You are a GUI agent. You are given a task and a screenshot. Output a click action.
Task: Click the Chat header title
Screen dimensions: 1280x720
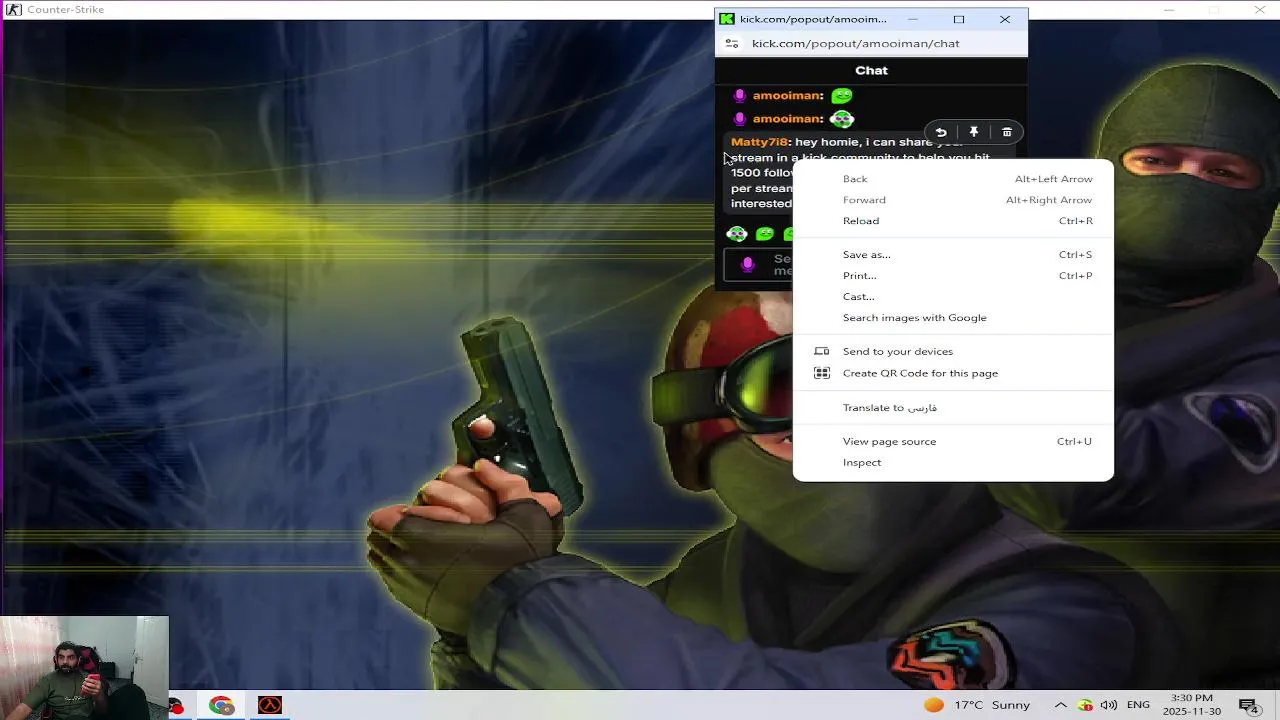coord(871,70)
